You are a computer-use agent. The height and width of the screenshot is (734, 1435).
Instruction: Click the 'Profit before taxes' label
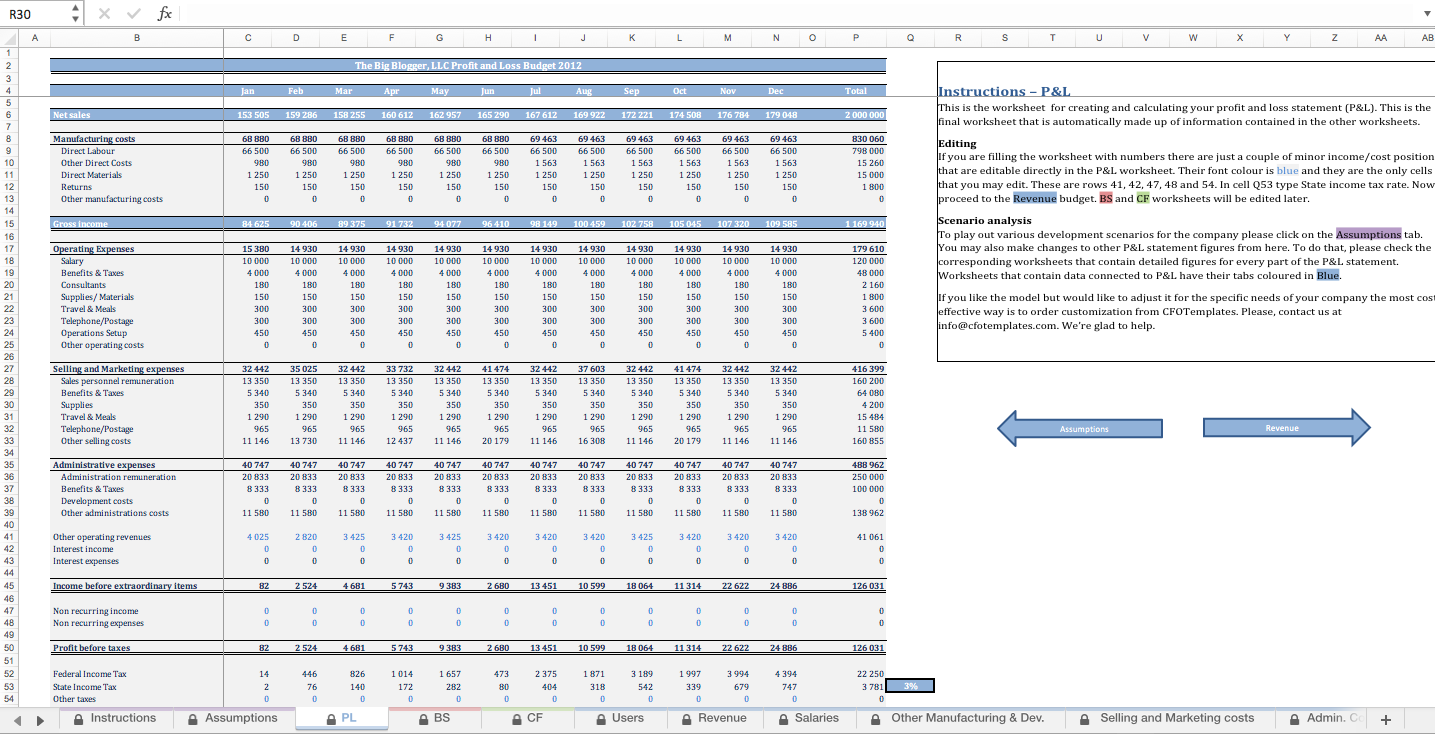92,648
